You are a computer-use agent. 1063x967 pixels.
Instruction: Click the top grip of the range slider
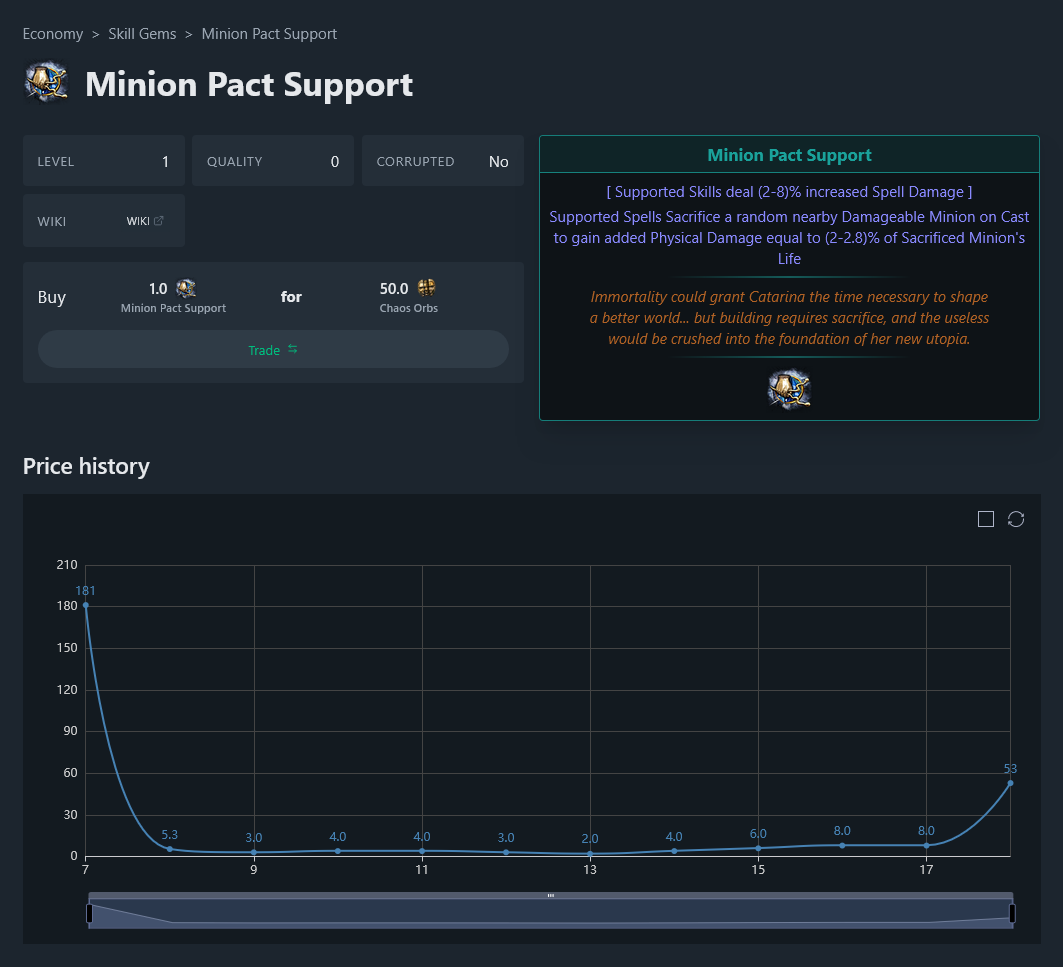(550, 895)
